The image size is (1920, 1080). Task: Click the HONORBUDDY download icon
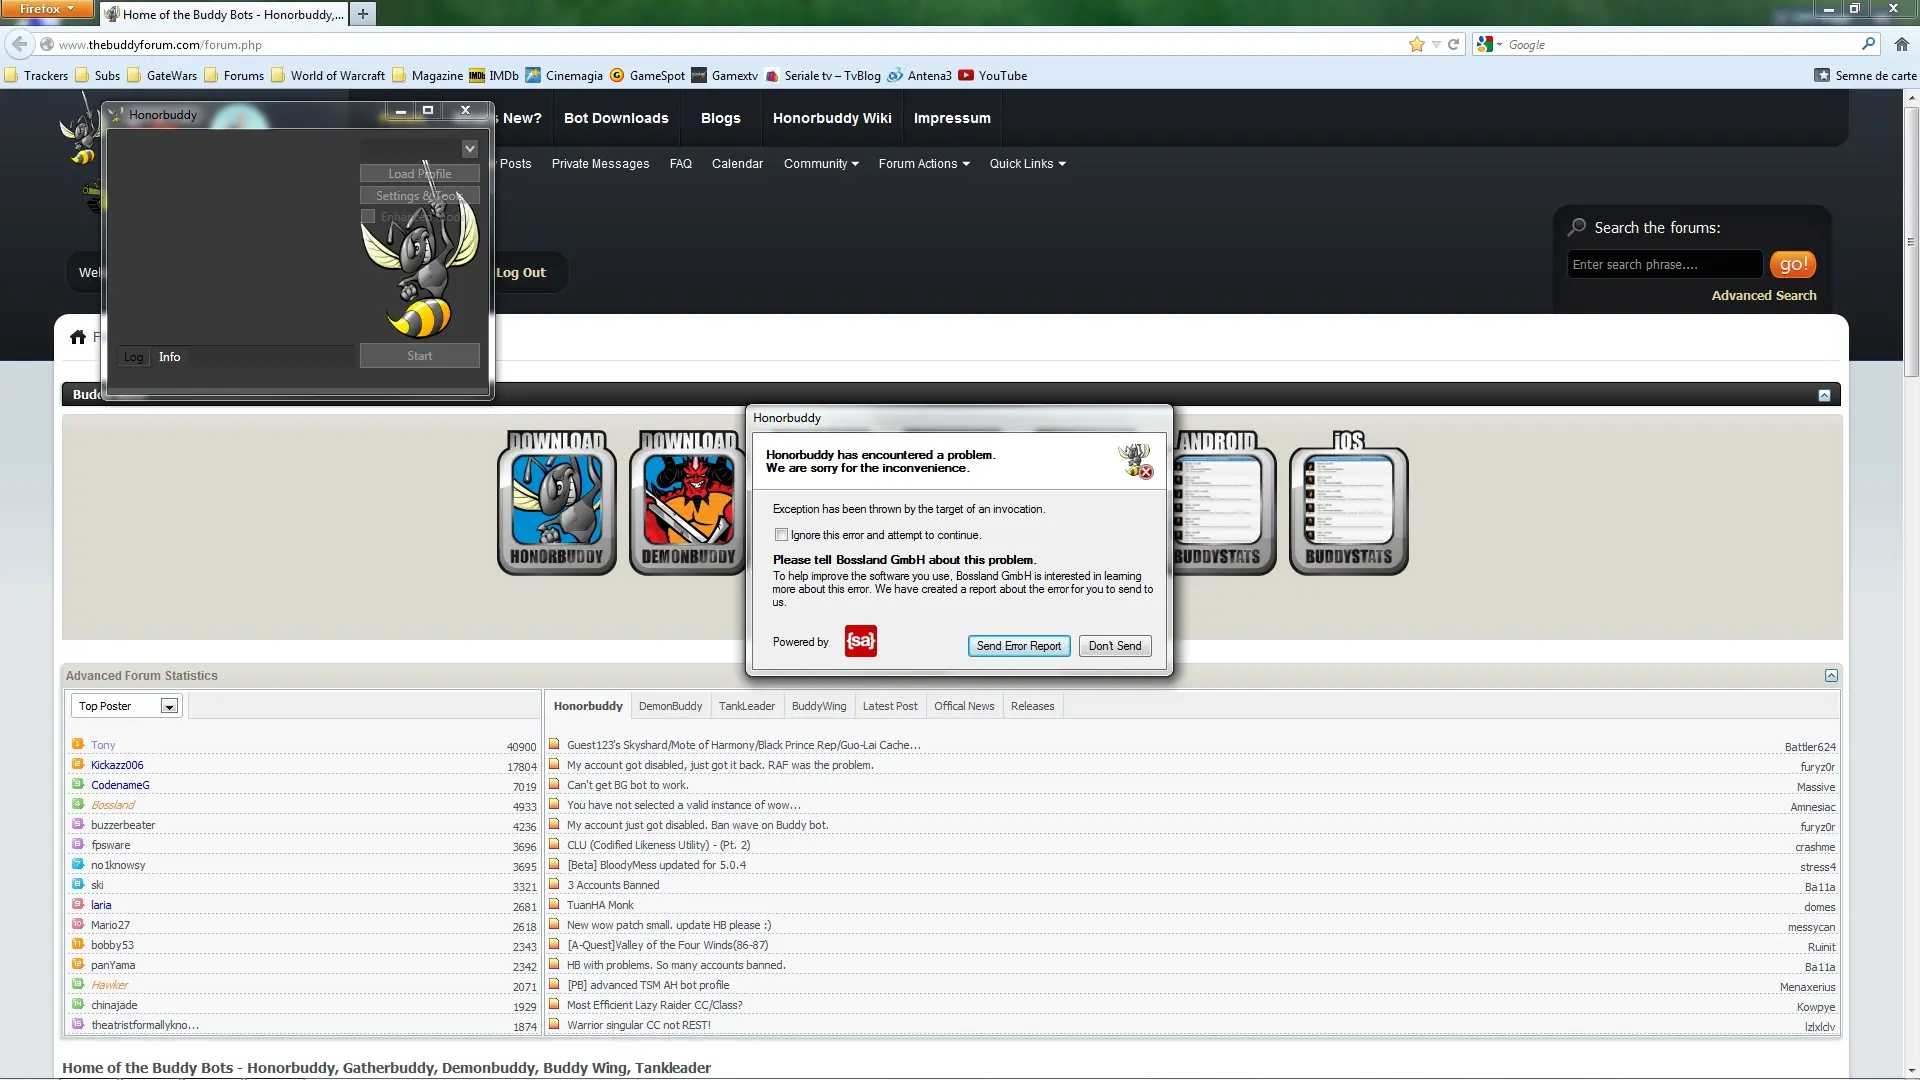(x=557, y=502)
